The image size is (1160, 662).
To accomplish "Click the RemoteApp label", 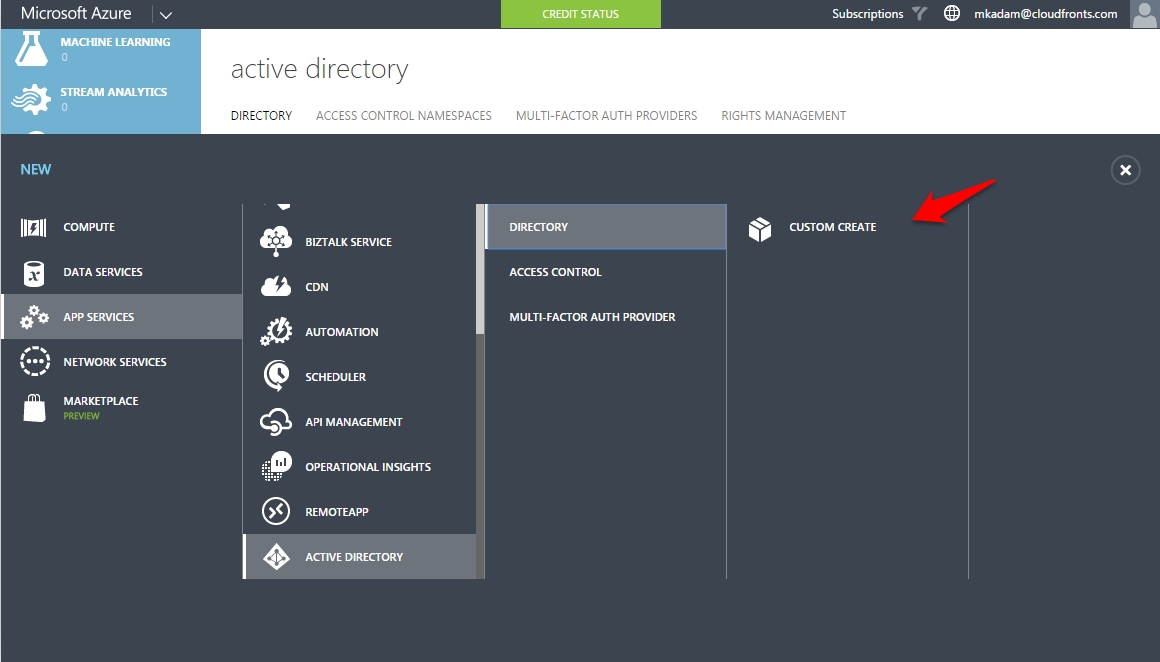I will (337, 512).
